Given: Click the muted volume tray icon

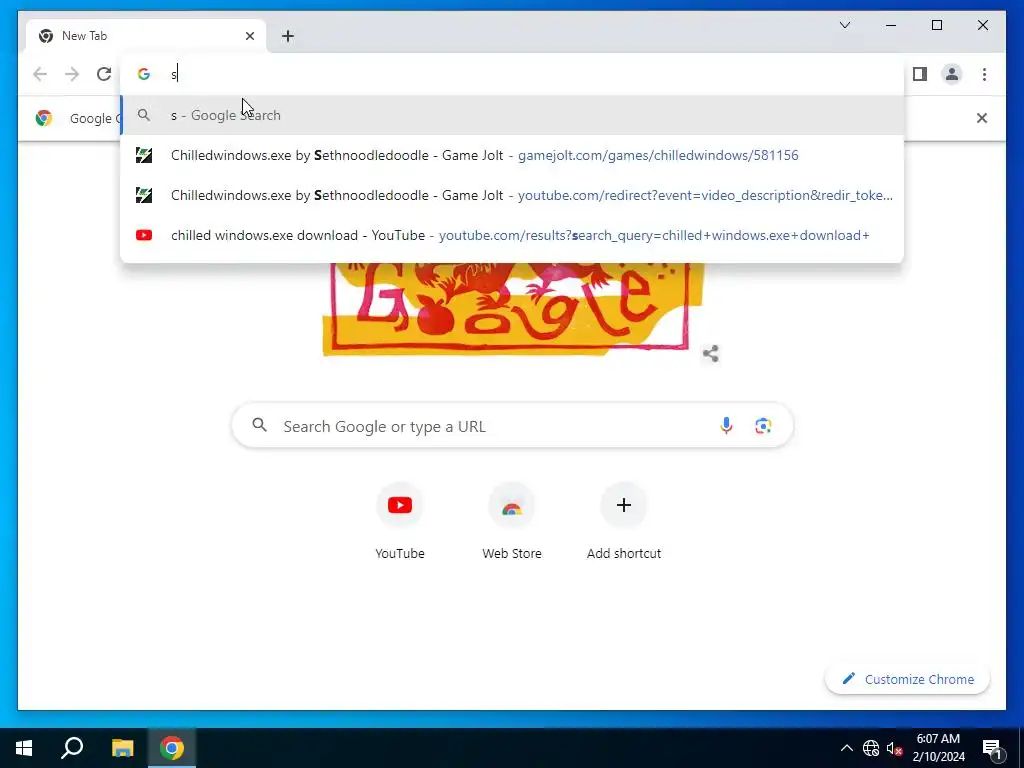Looking at the screenshot, I should (x=894, y=748).
